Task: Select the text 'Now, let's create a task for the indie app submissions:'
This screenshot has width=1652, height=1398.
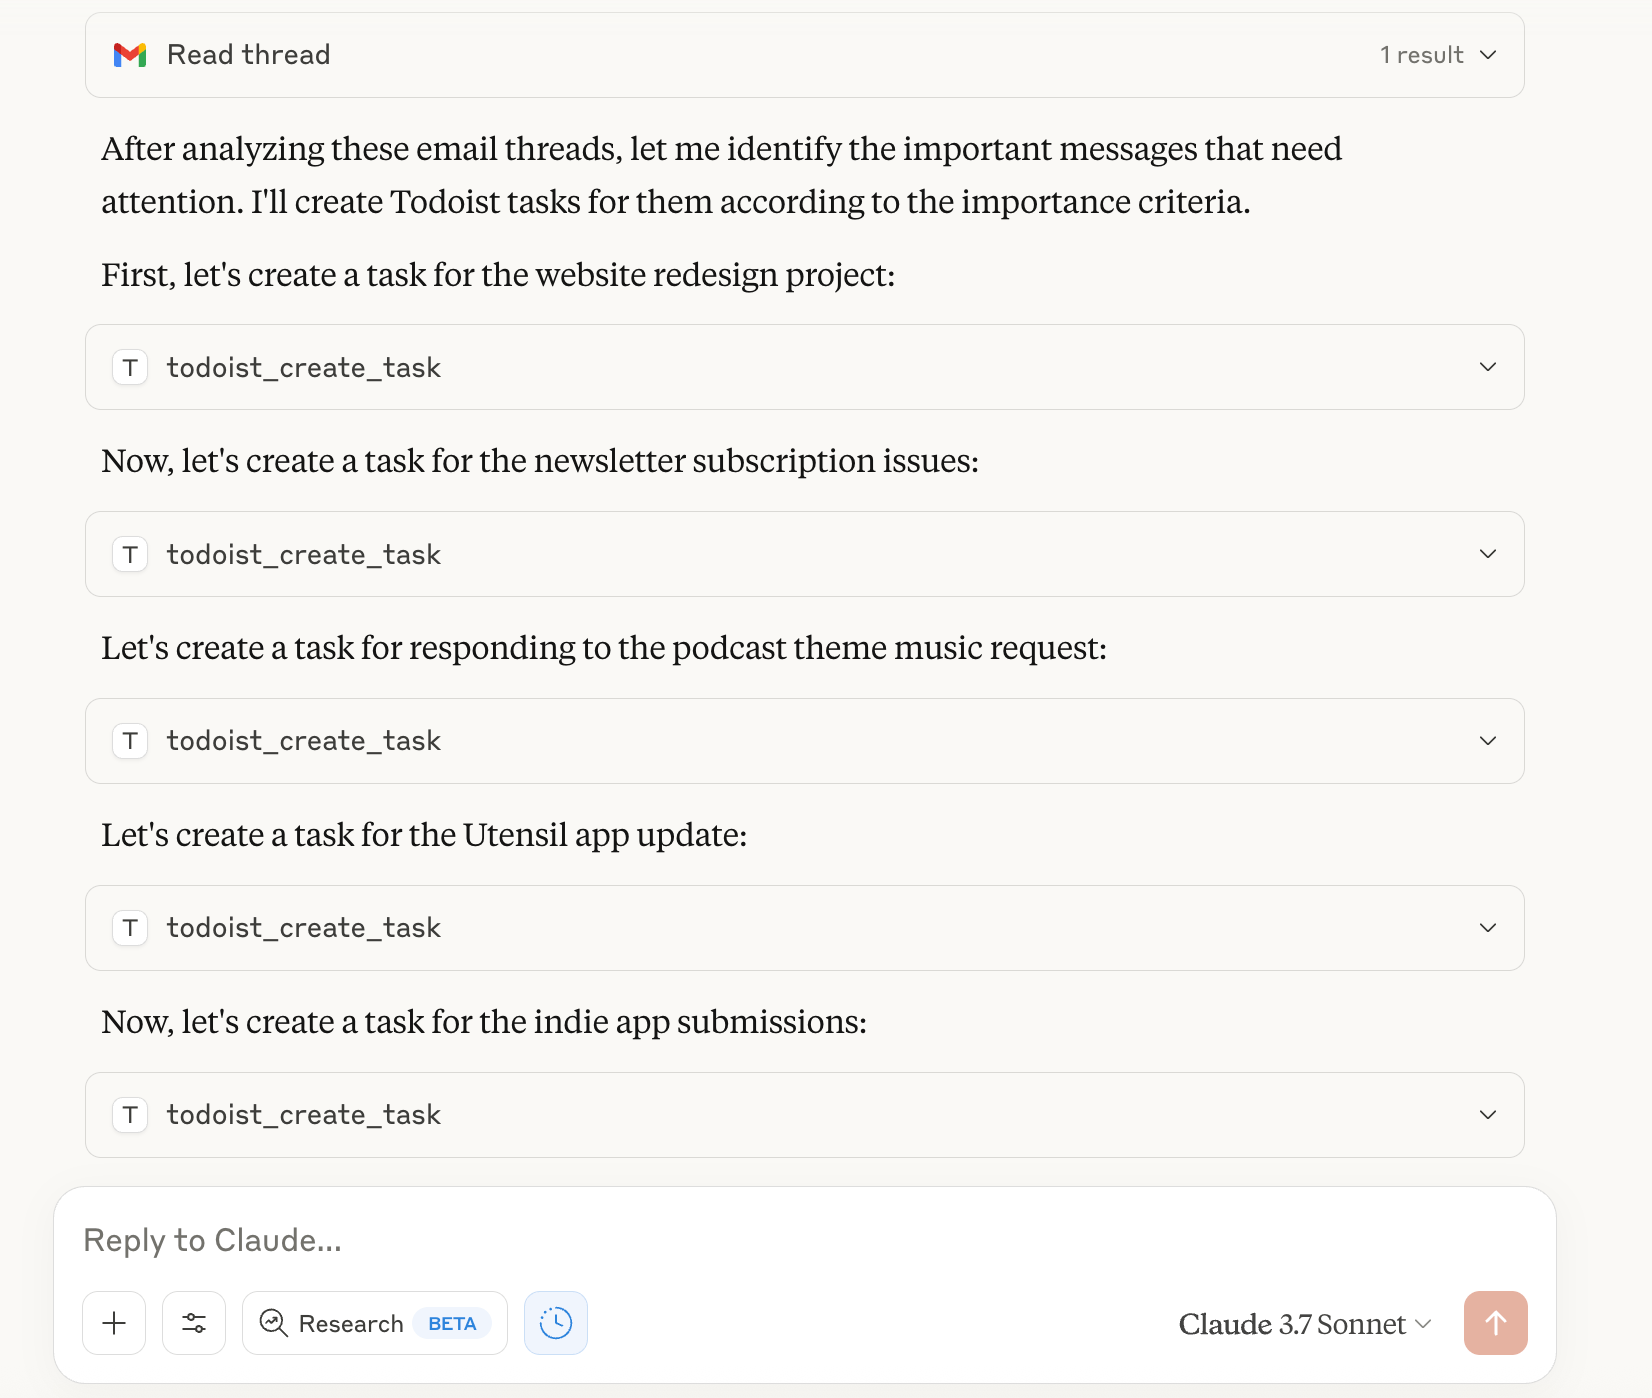Action: pyautogui.click(x=484, y=1022)
